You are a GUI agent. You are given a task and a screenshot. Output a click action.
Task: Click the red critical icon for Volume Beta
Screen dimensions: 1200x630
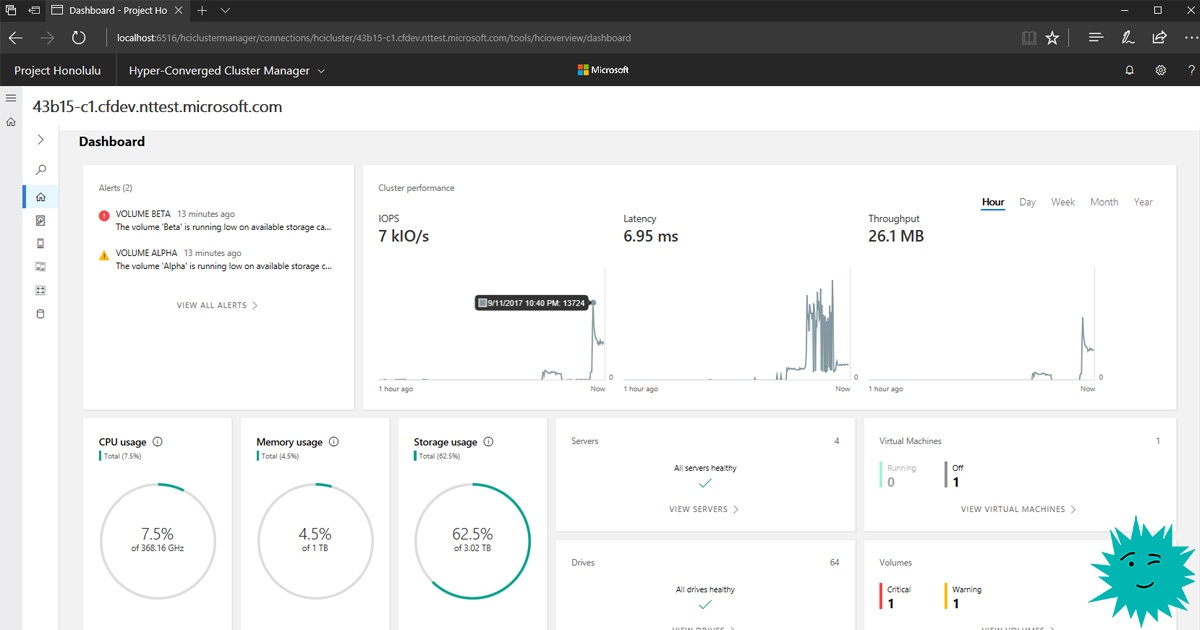[x=104, y=215]
